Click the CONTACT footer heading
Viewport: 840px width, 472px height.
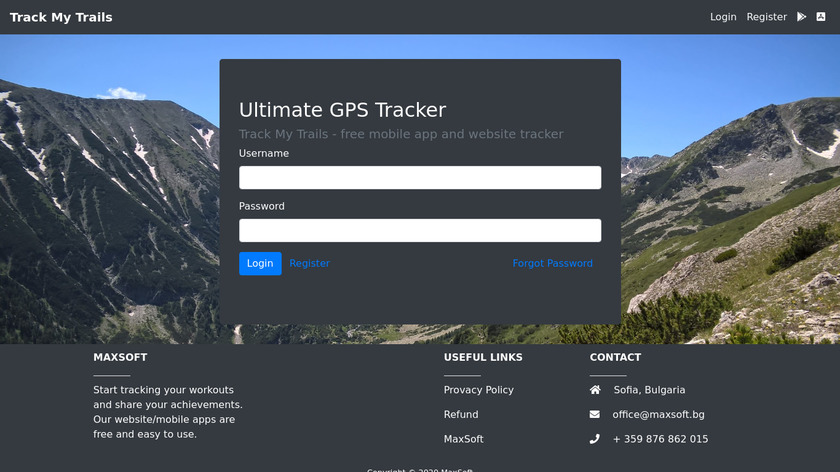click(x=615, y=357)
